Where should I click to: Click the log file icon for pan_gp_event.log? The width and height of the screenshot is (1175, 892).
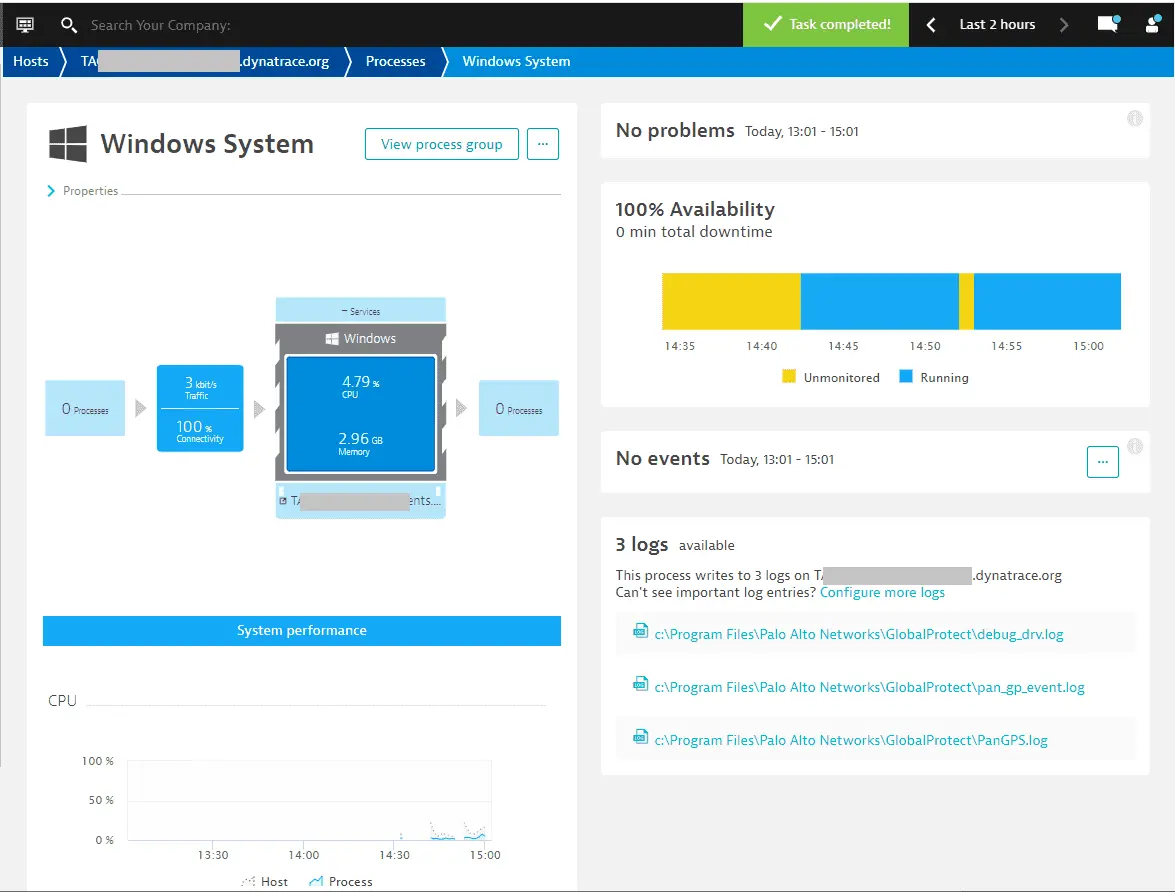click(640, 684)
